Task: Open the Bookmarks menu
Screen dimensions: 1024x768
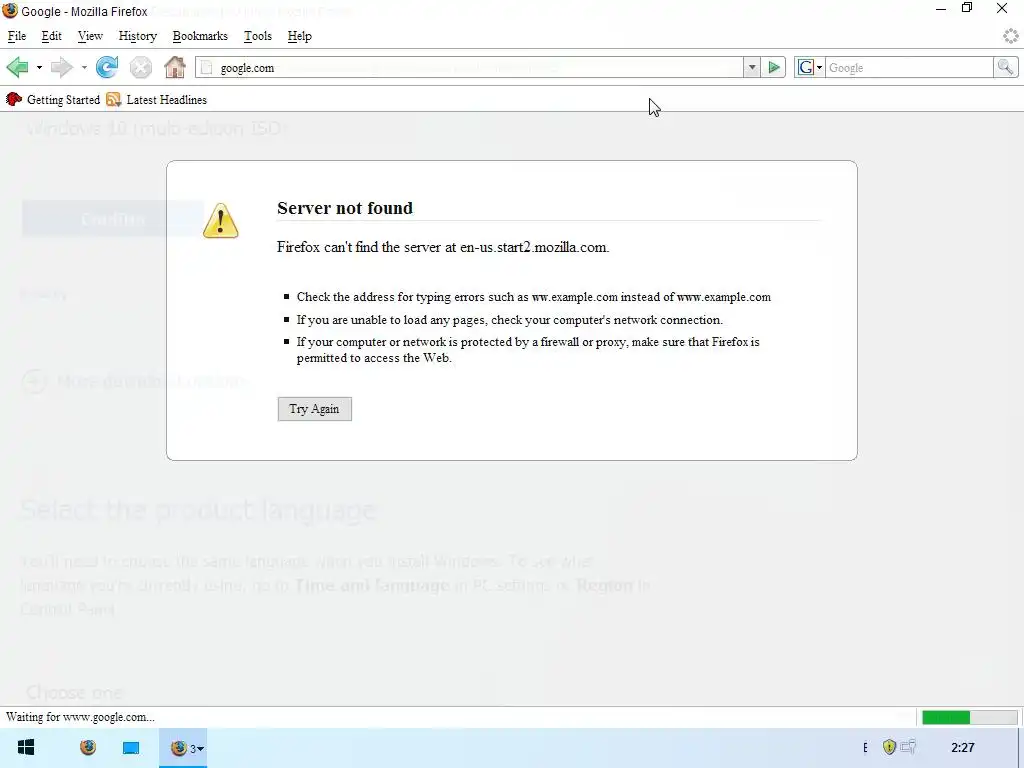Action: point(200,36)
